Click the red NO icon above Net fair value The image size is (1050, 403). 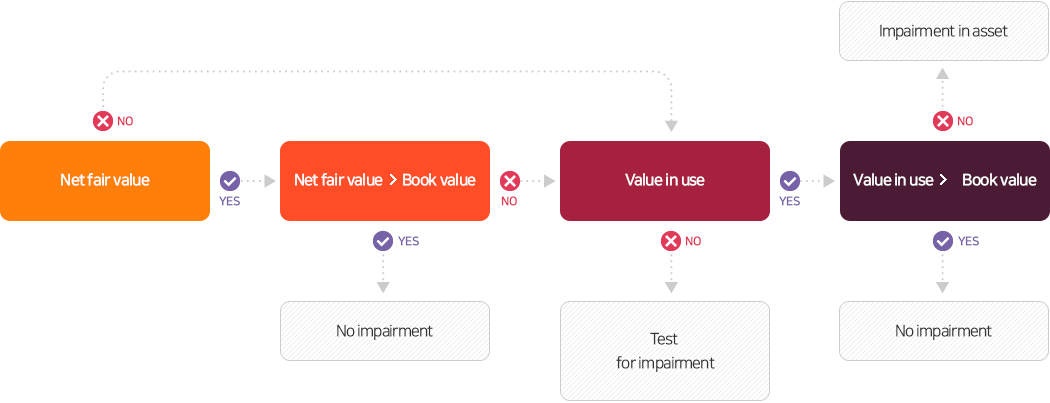point(102,121)
